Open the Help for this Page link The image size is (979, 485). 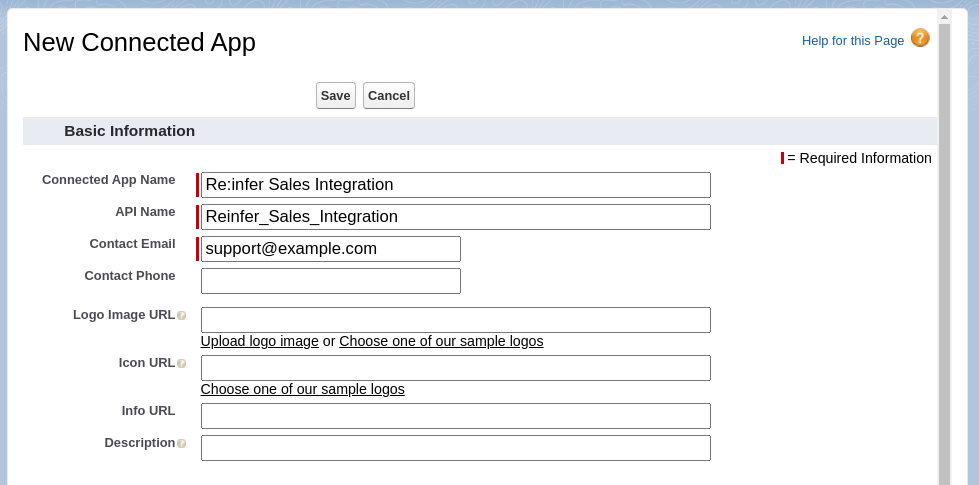(x=852, y=41)
